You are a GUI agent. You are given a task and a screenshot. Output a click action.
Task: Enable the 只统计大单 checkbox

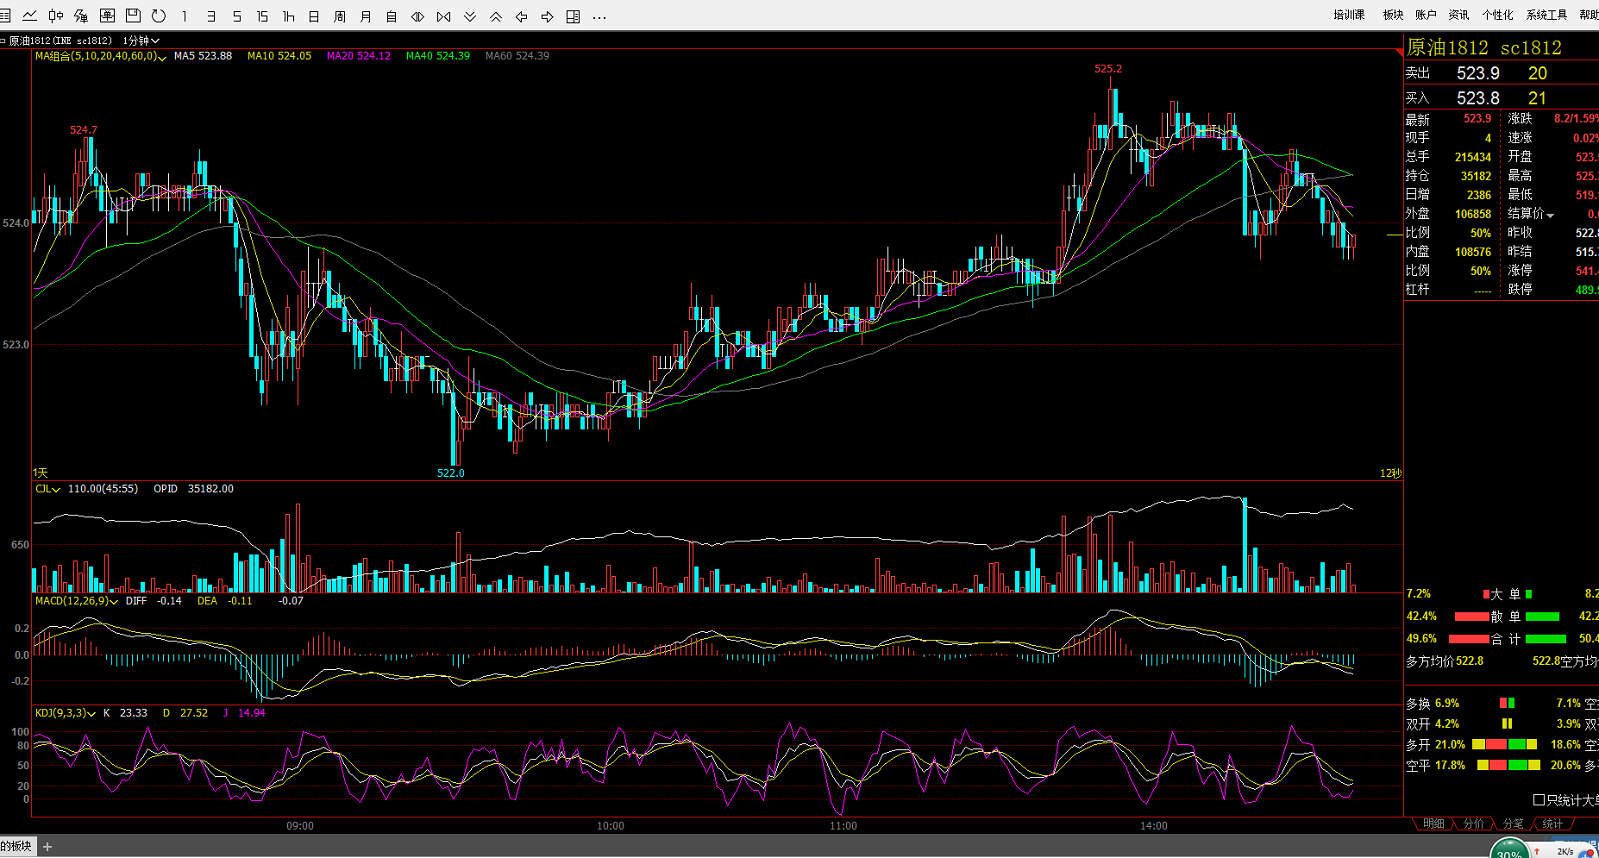click(1539, 800)
